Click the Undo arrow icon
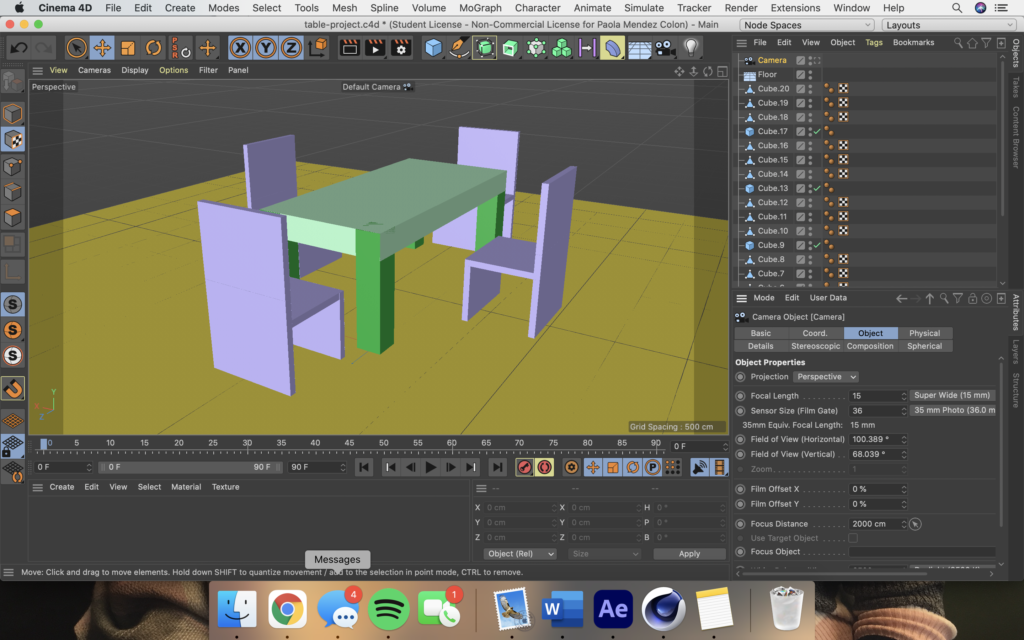The width and height of the screenshot is (1024, 640). (18, 47)
